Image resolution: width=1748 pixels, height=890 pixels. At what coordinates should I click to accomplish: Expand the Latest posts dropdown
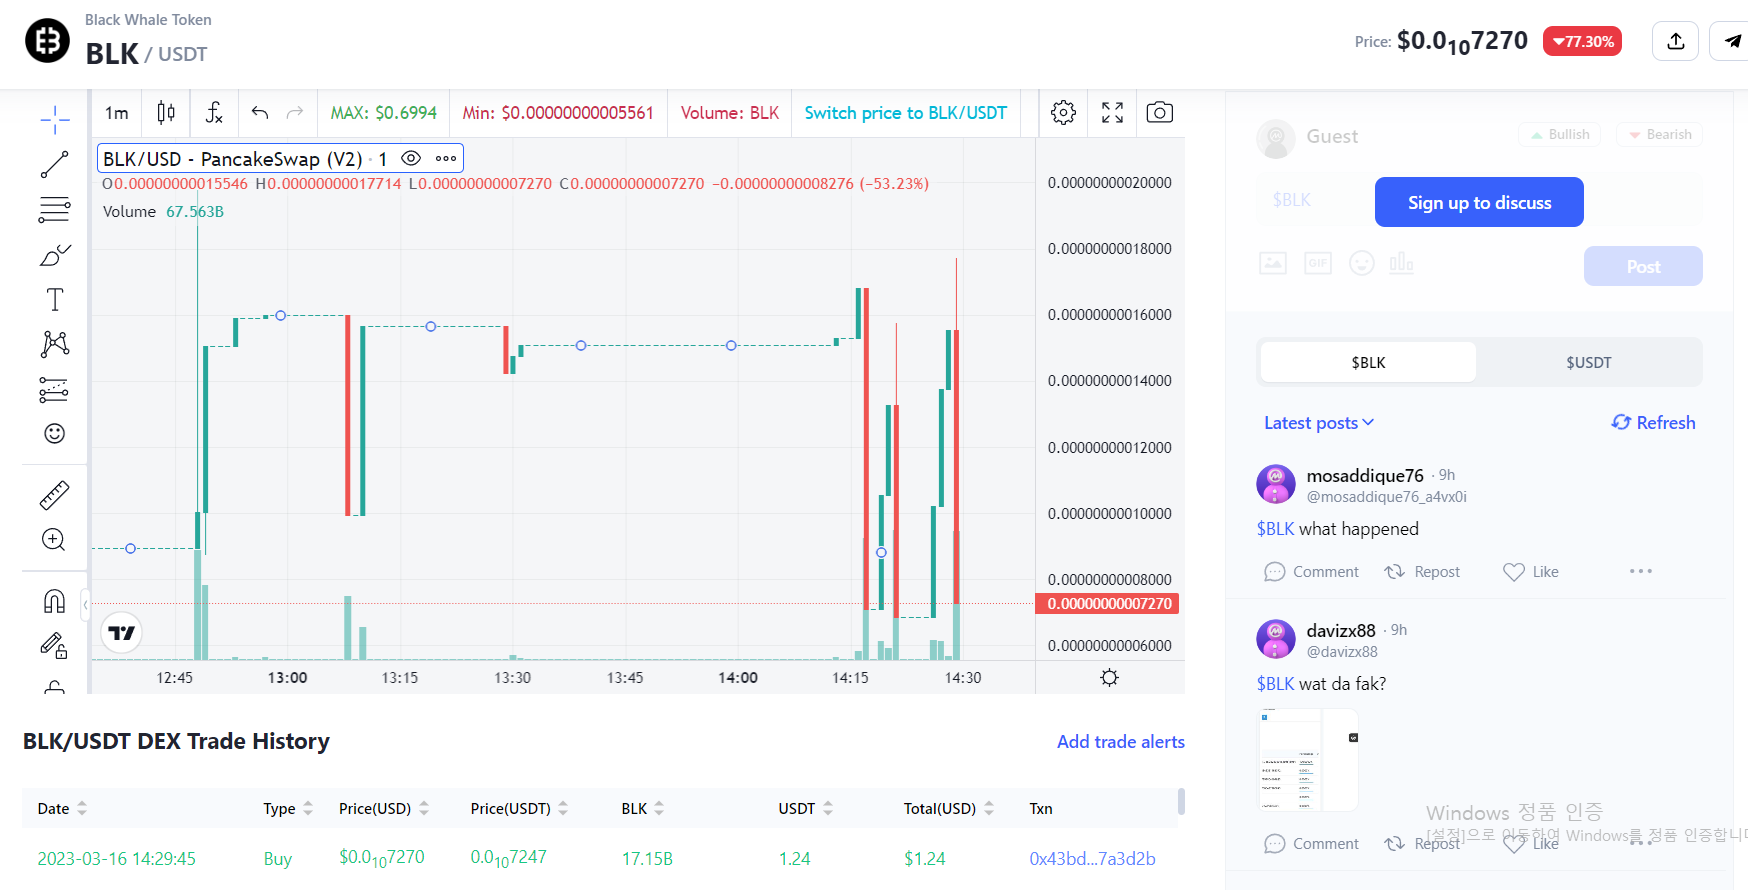[x=1318, y=423]
